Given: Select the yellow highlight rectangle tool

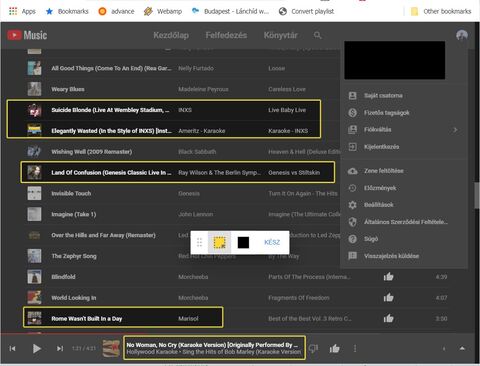Looking at the screenshot, I should point(219,242).
